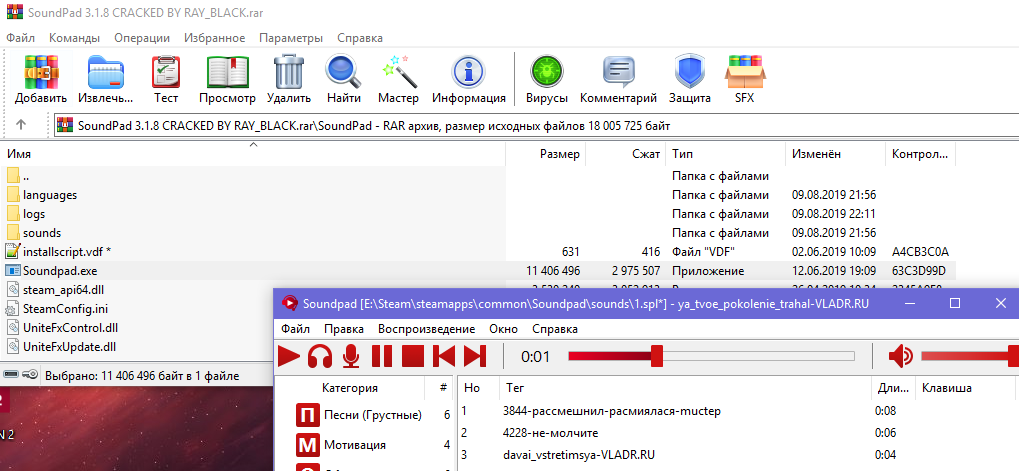Viewport: 1019px width, 471px height.
Task: Launch the Мастер wizard wand icon
Action: (398, 71)
